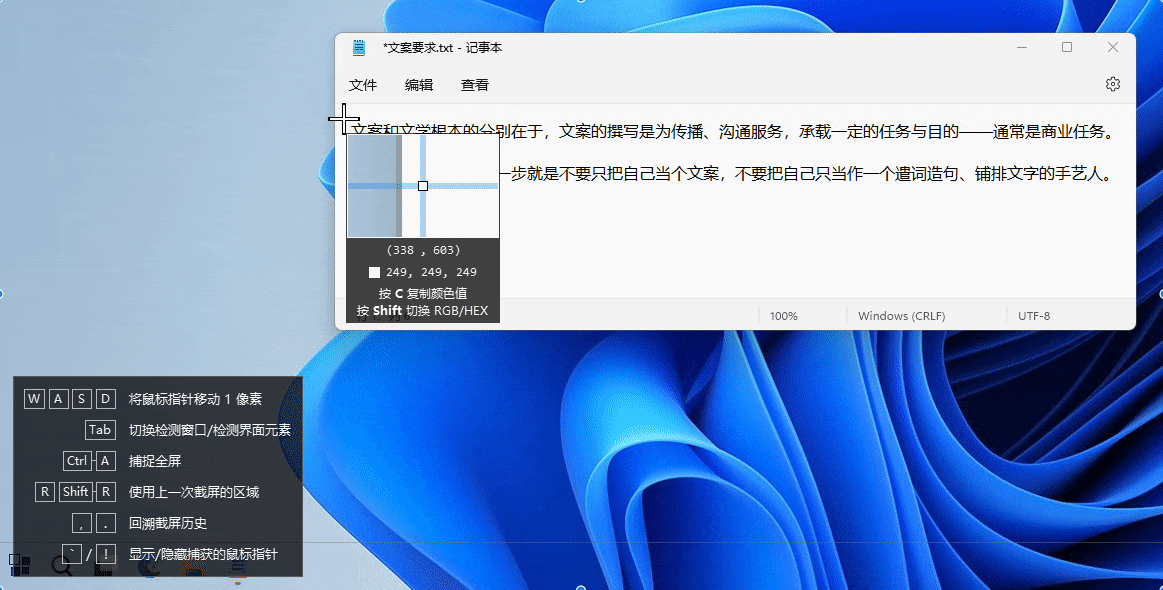Screen dimensions: 1163x590
Task: Open the 文件 menu
Action: (x=362, y=86)
